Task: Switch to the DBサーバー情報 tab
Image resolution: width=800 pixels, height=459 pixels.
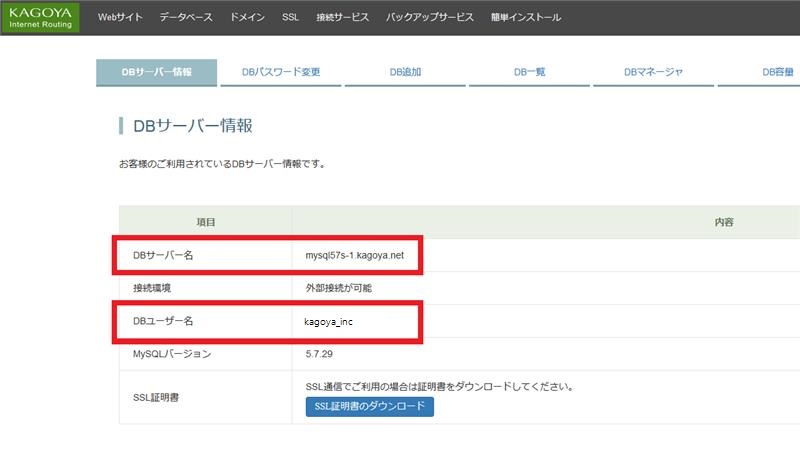Action: tap(156, 73)
